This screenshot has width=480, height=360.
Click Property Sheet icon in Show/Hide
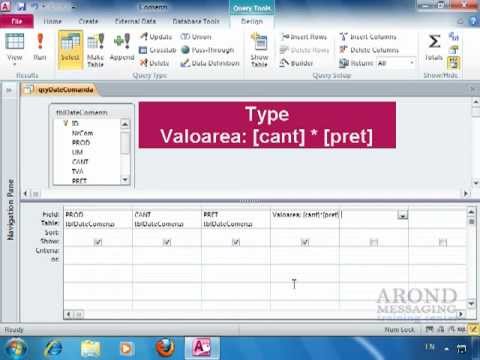pyautogui.click(x=453, y=50)
